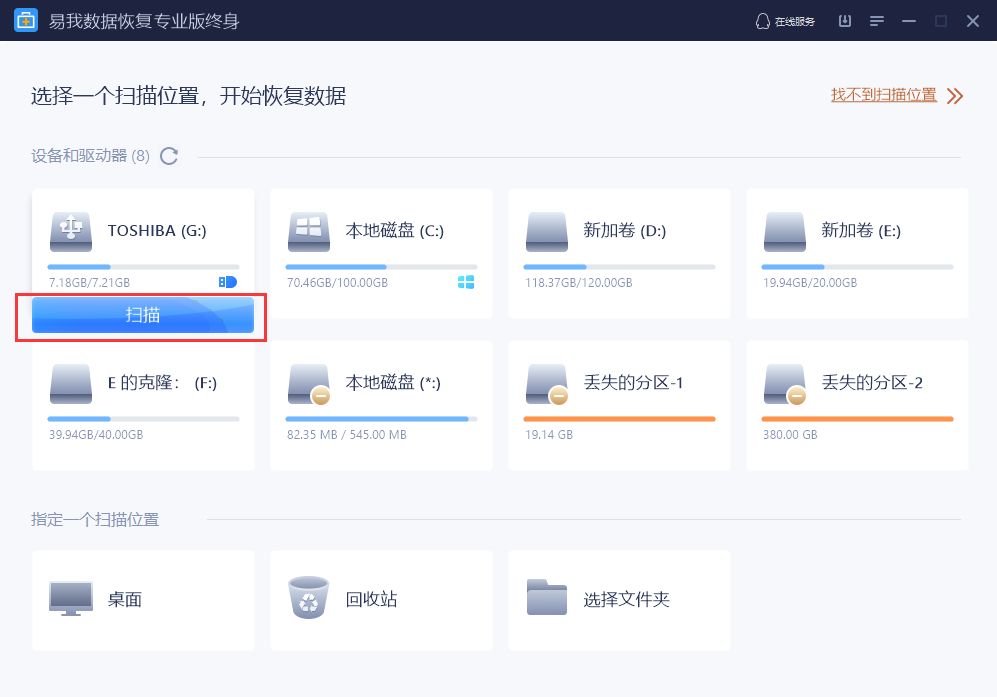Click the drive icon on E 的克隆 (F:)

pos(71,381)
